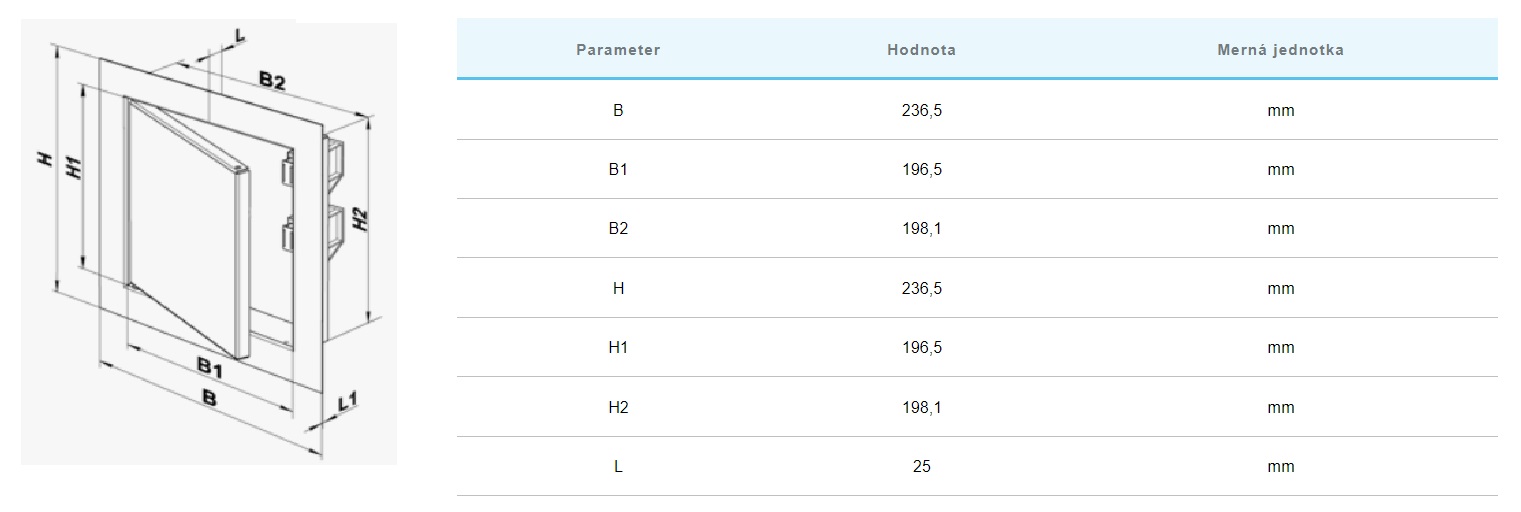Click the 198,1 value in the B2 row
The width and height of the screenshot is (1521, 512).
point(921,228)
